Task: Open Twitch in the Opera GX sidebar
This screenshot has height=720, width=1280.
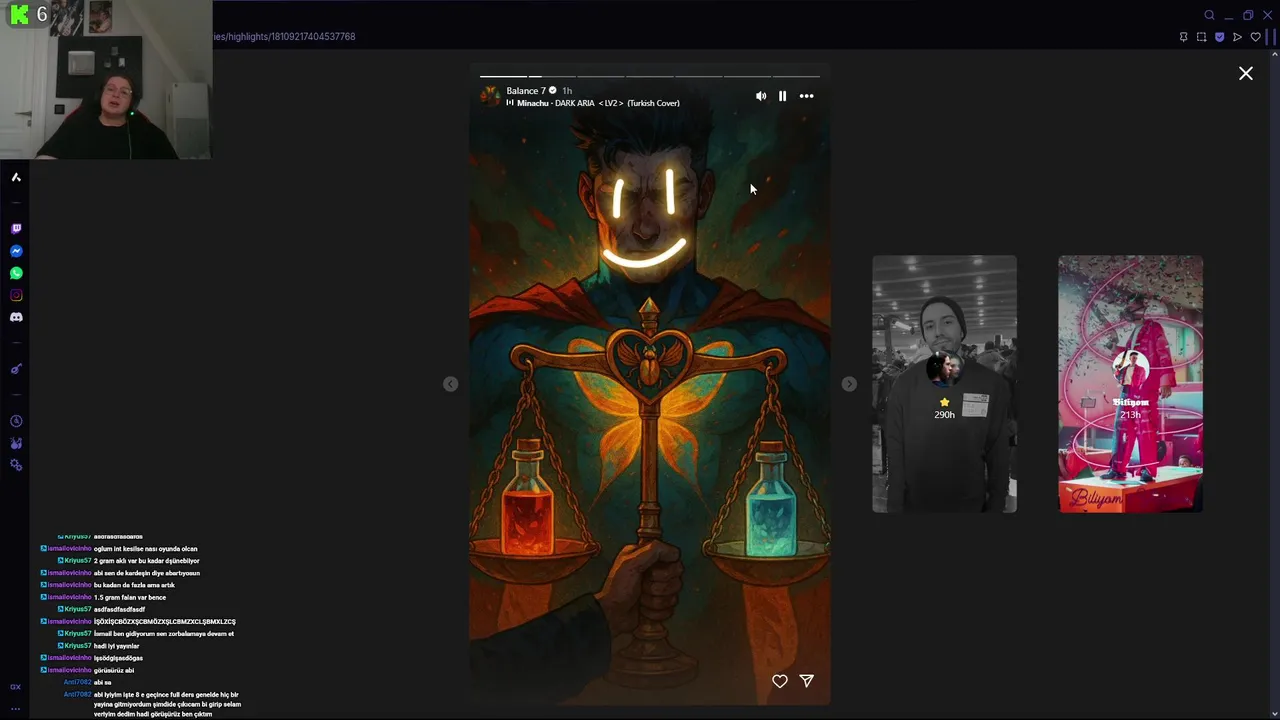Action: (16, 229)
